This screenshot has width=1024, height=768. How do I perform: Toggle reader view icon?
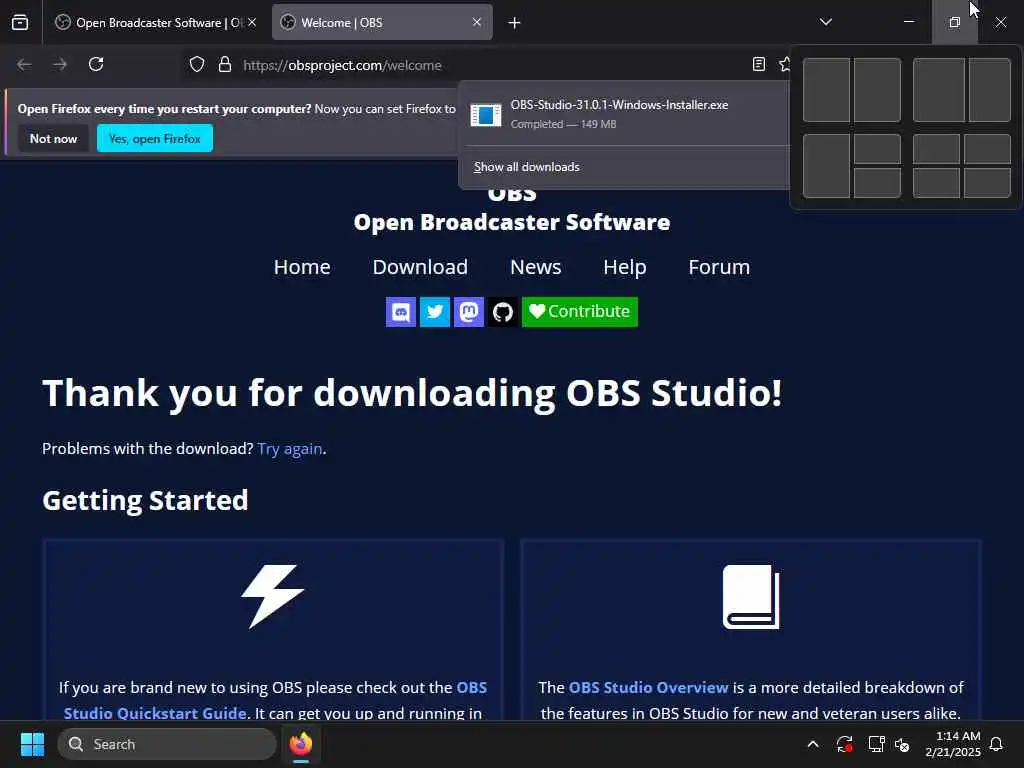[x=758, y=64]
